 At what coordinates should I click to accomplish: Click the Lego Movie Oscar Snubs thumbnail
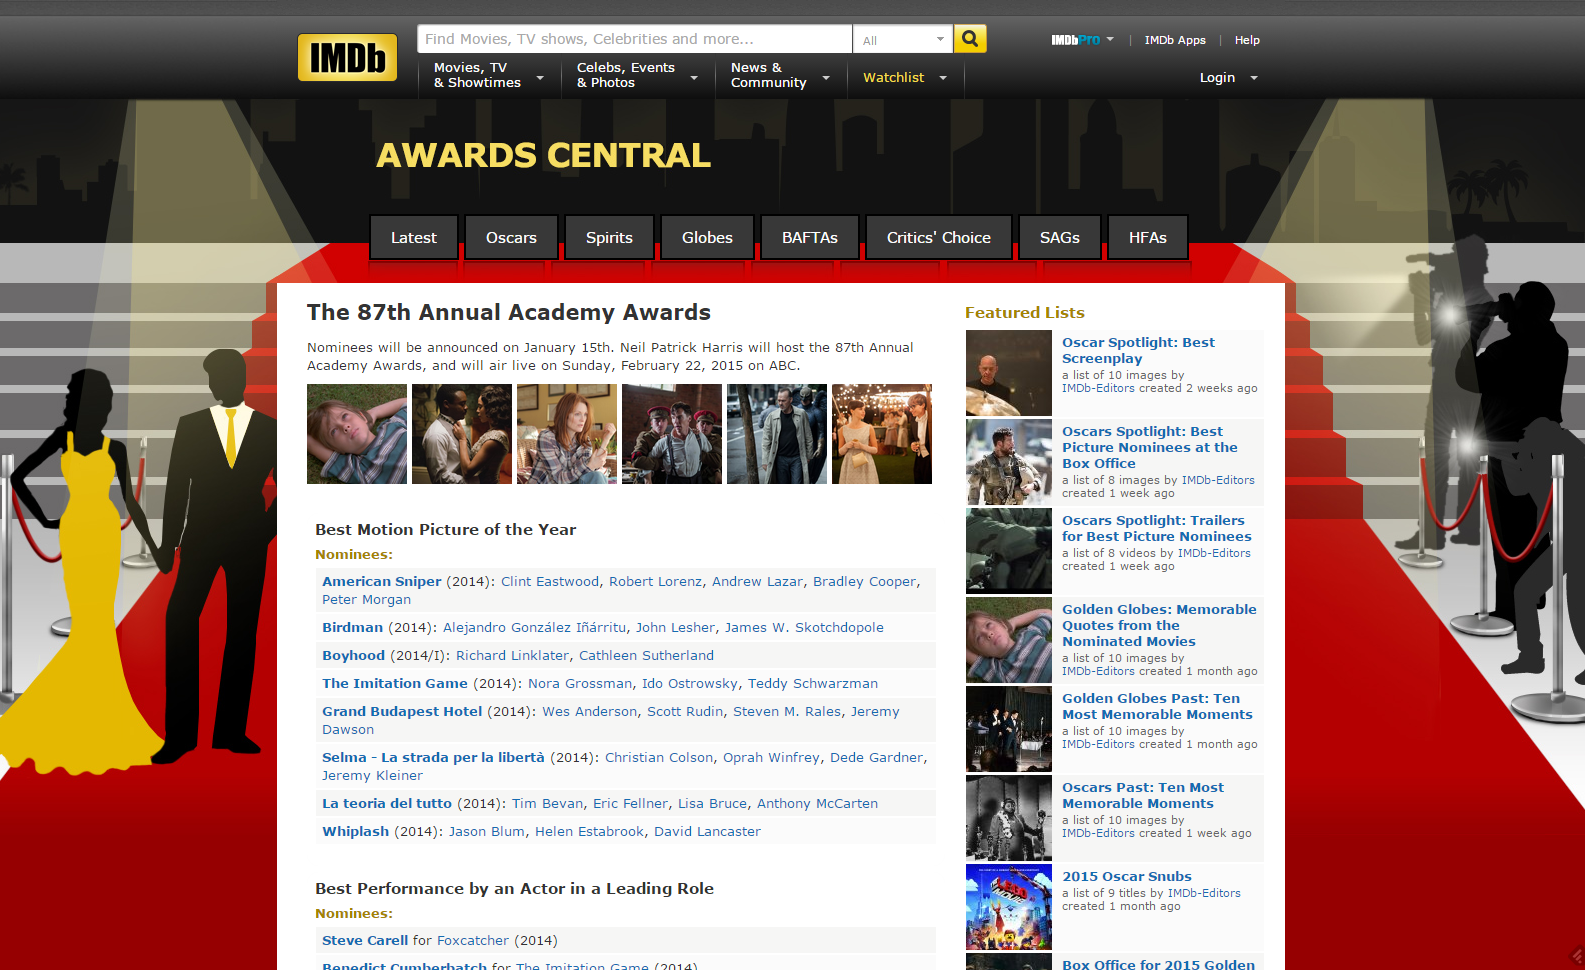click(1009, 907)
